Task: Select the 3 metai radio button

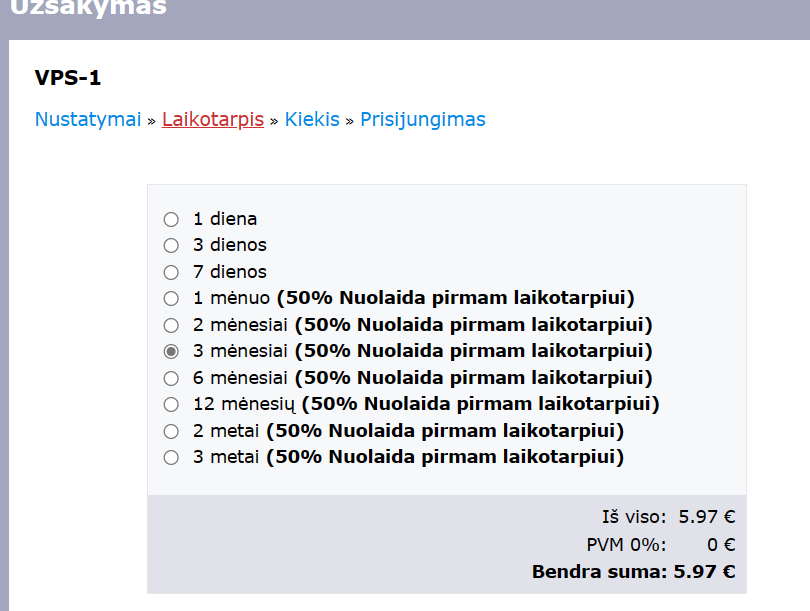Action: point(171,458)
